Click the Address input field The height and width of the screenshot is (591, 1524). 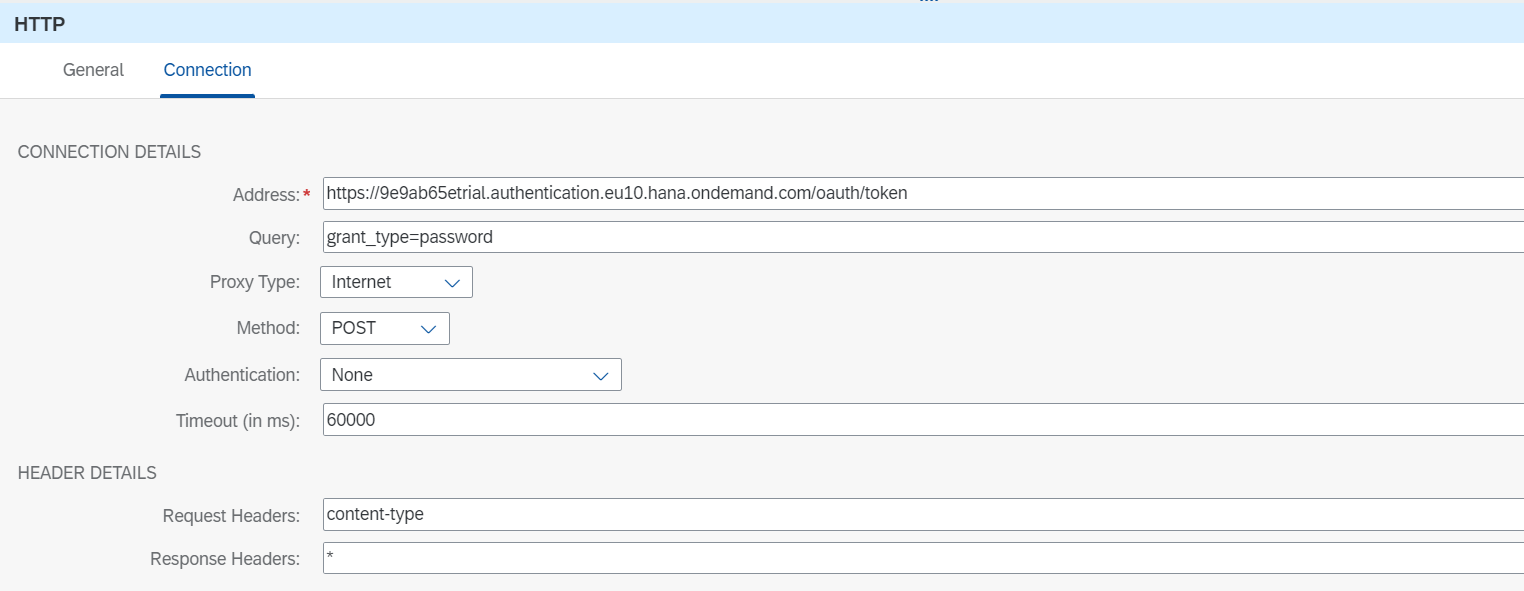923,193
